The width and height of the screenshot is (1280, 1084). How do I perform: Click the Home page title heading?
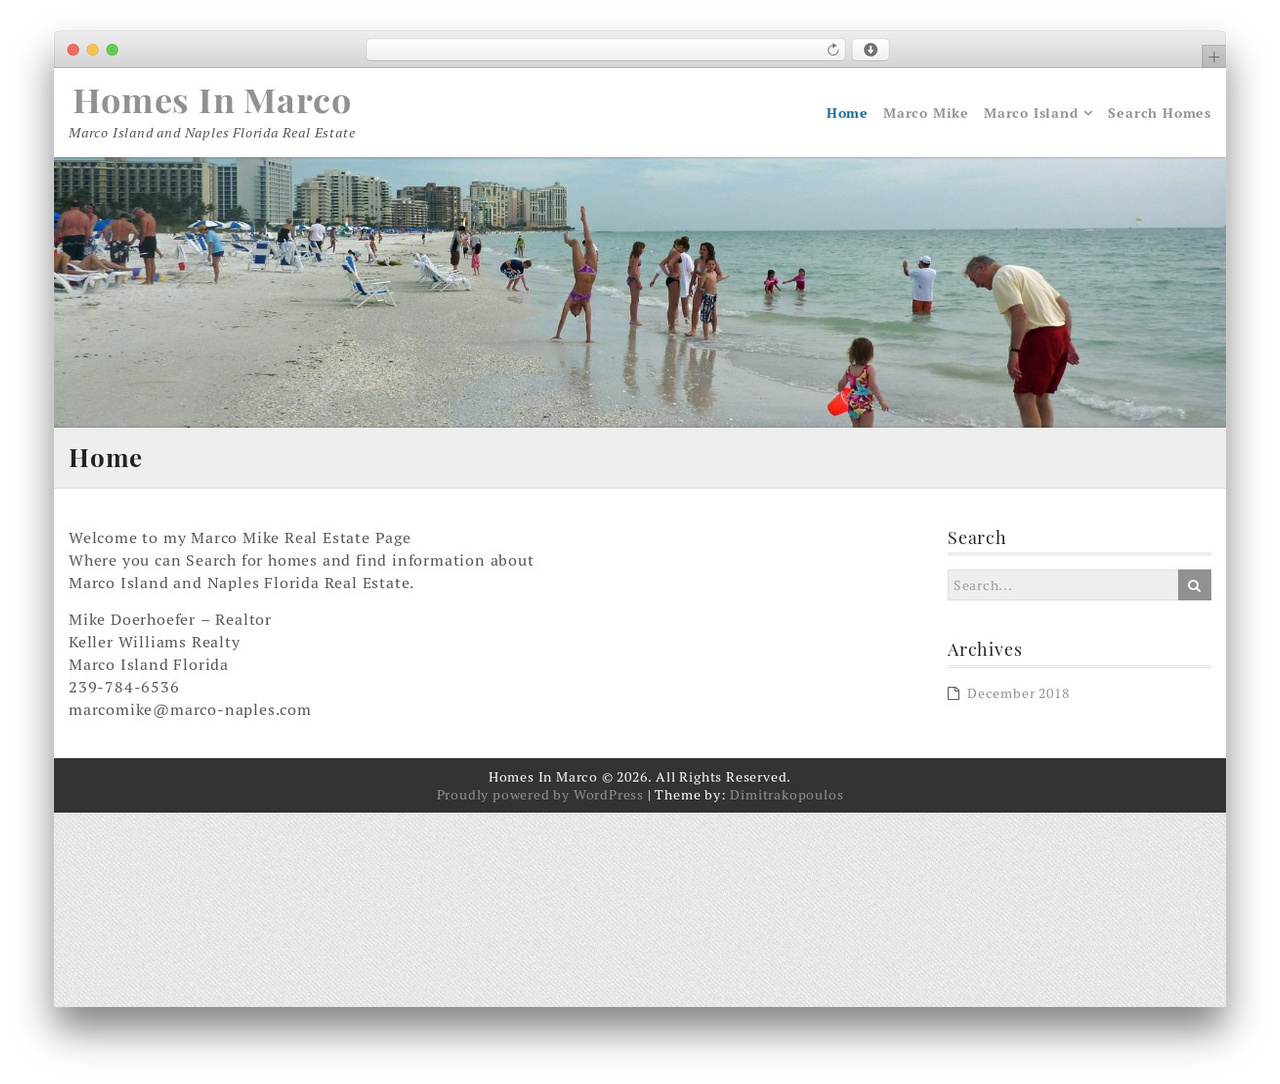click(x=105, y=458)
